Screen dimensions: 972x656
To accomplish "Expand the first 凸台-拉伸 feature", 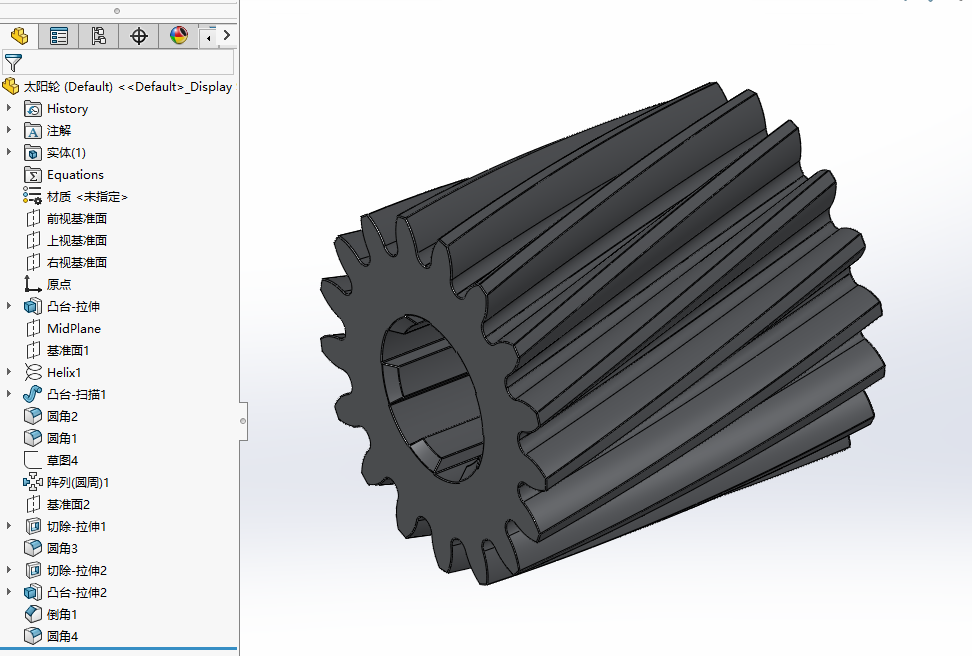I will click(x=9, y=306).
